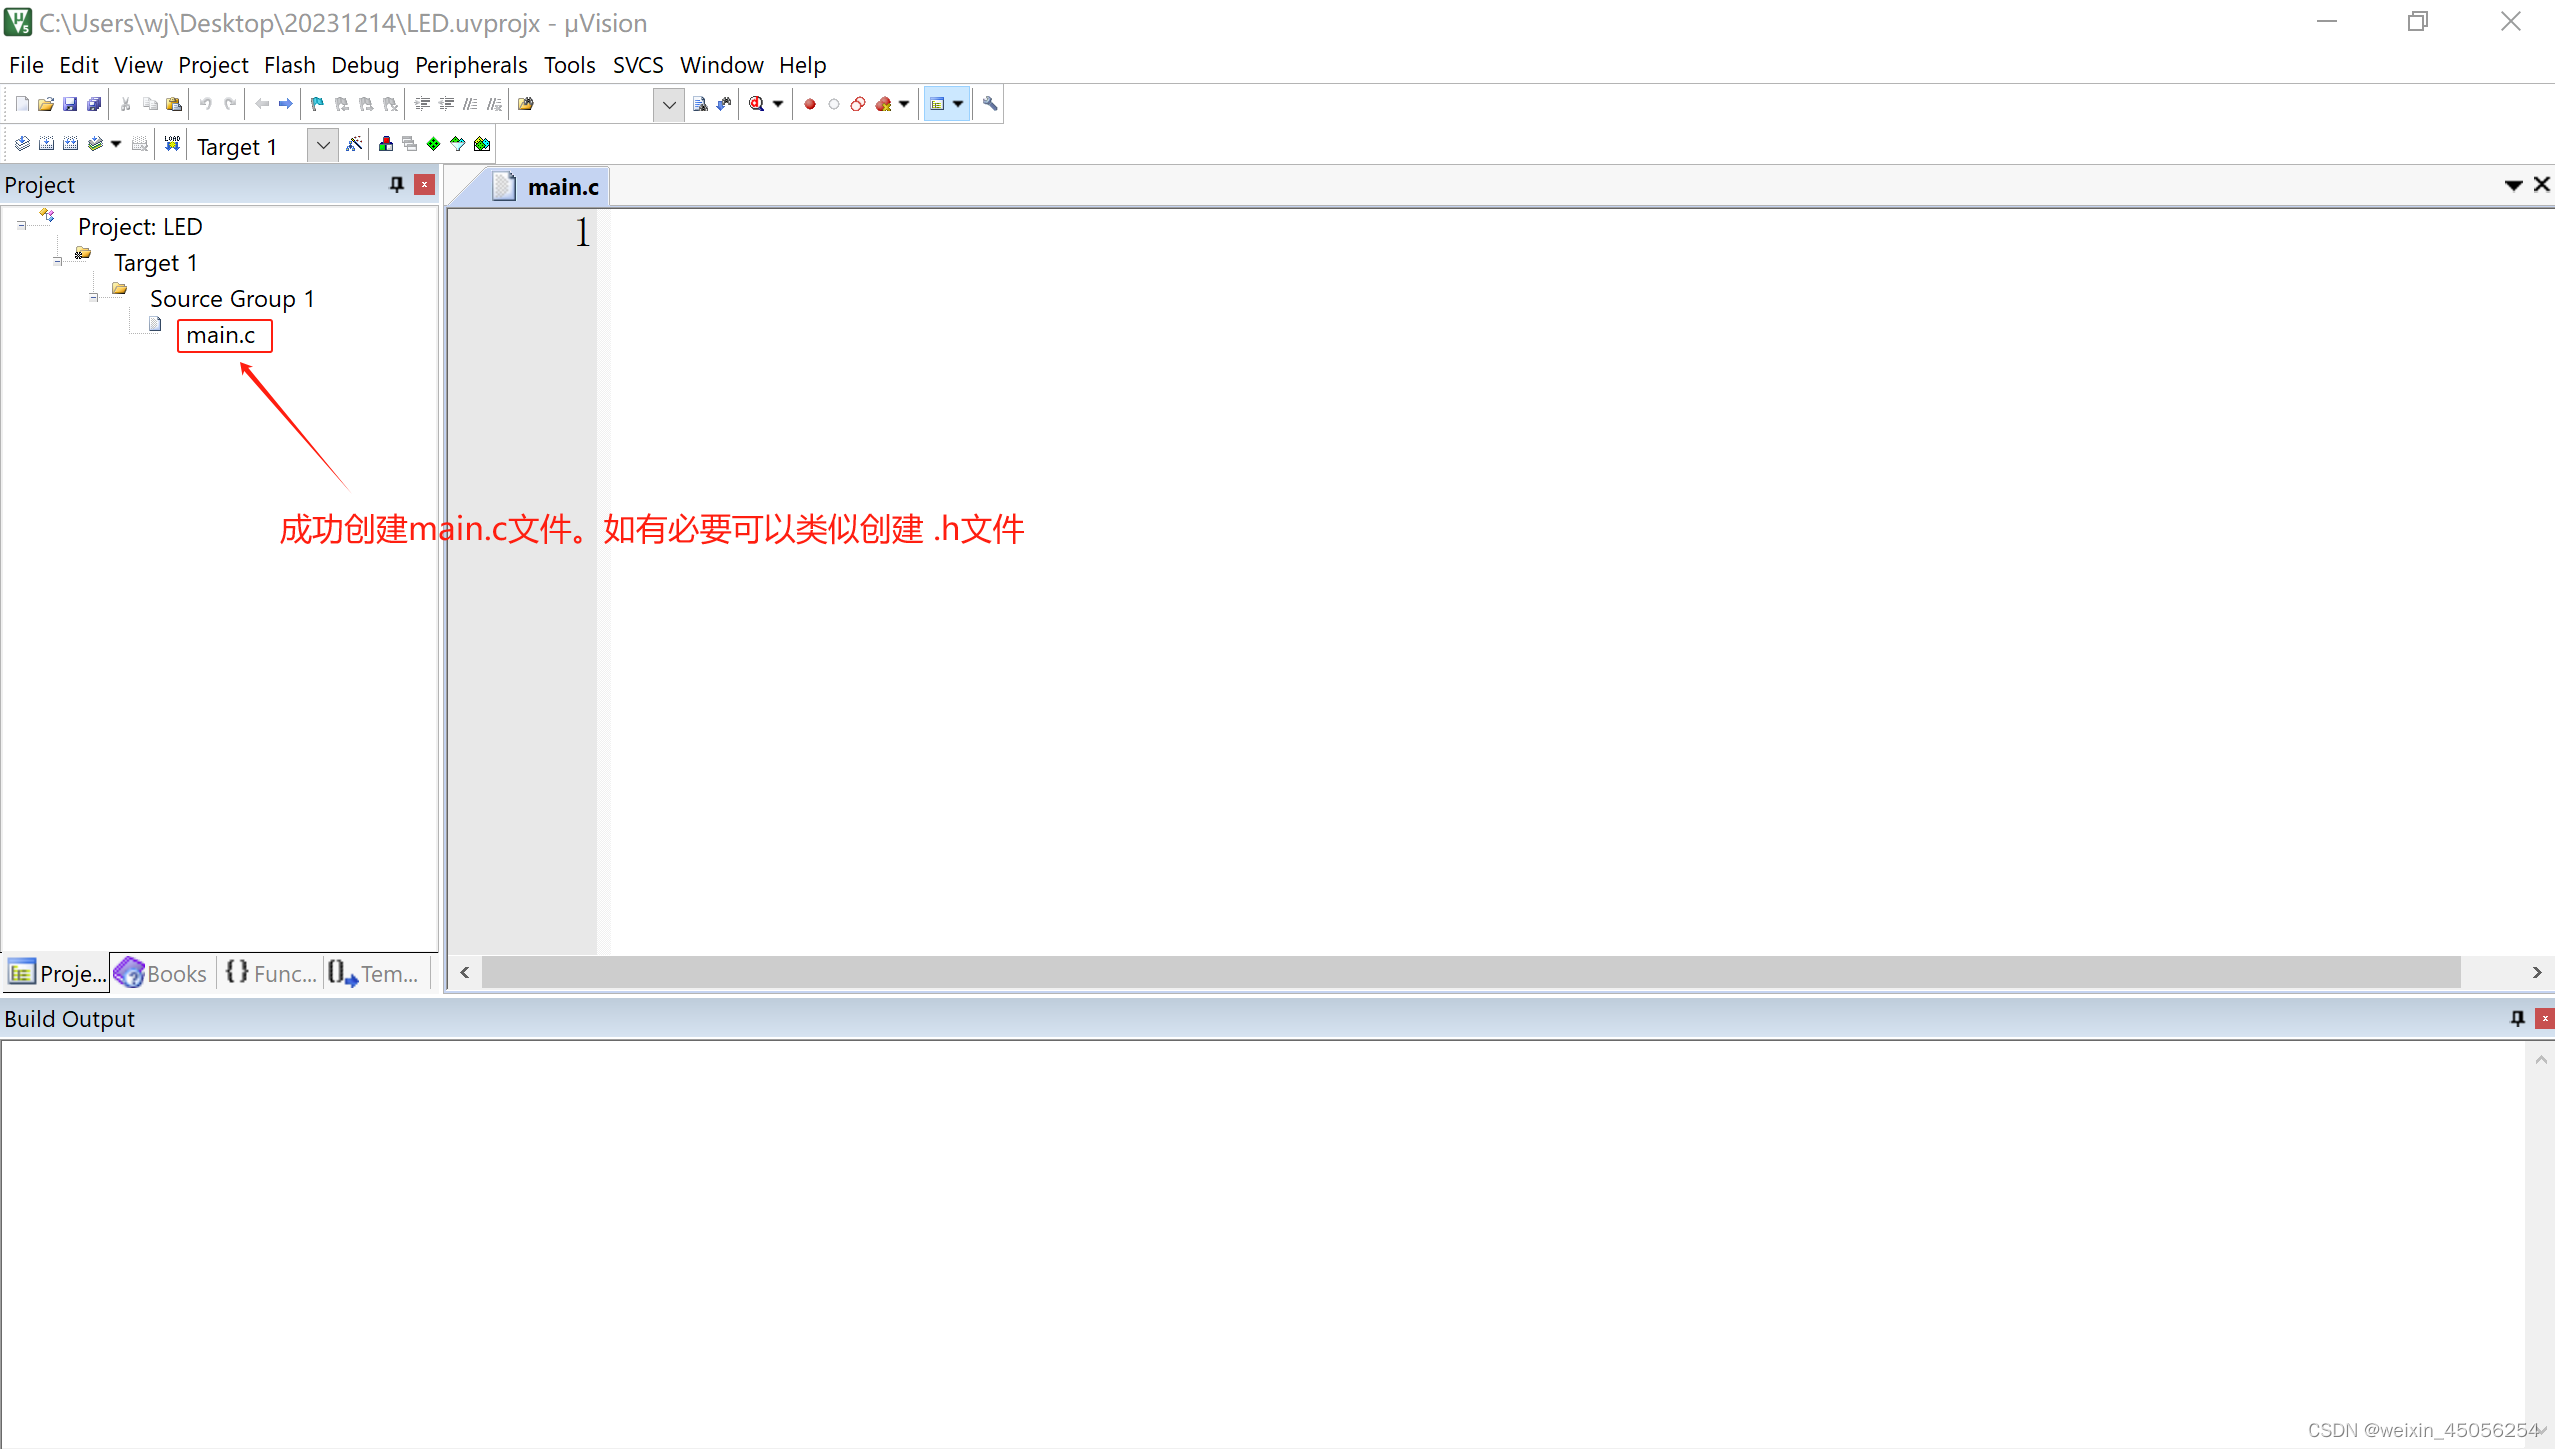Toggle the Build Output panel pin
Screen dimensions: 2555x1449
coord(2518,1018)
